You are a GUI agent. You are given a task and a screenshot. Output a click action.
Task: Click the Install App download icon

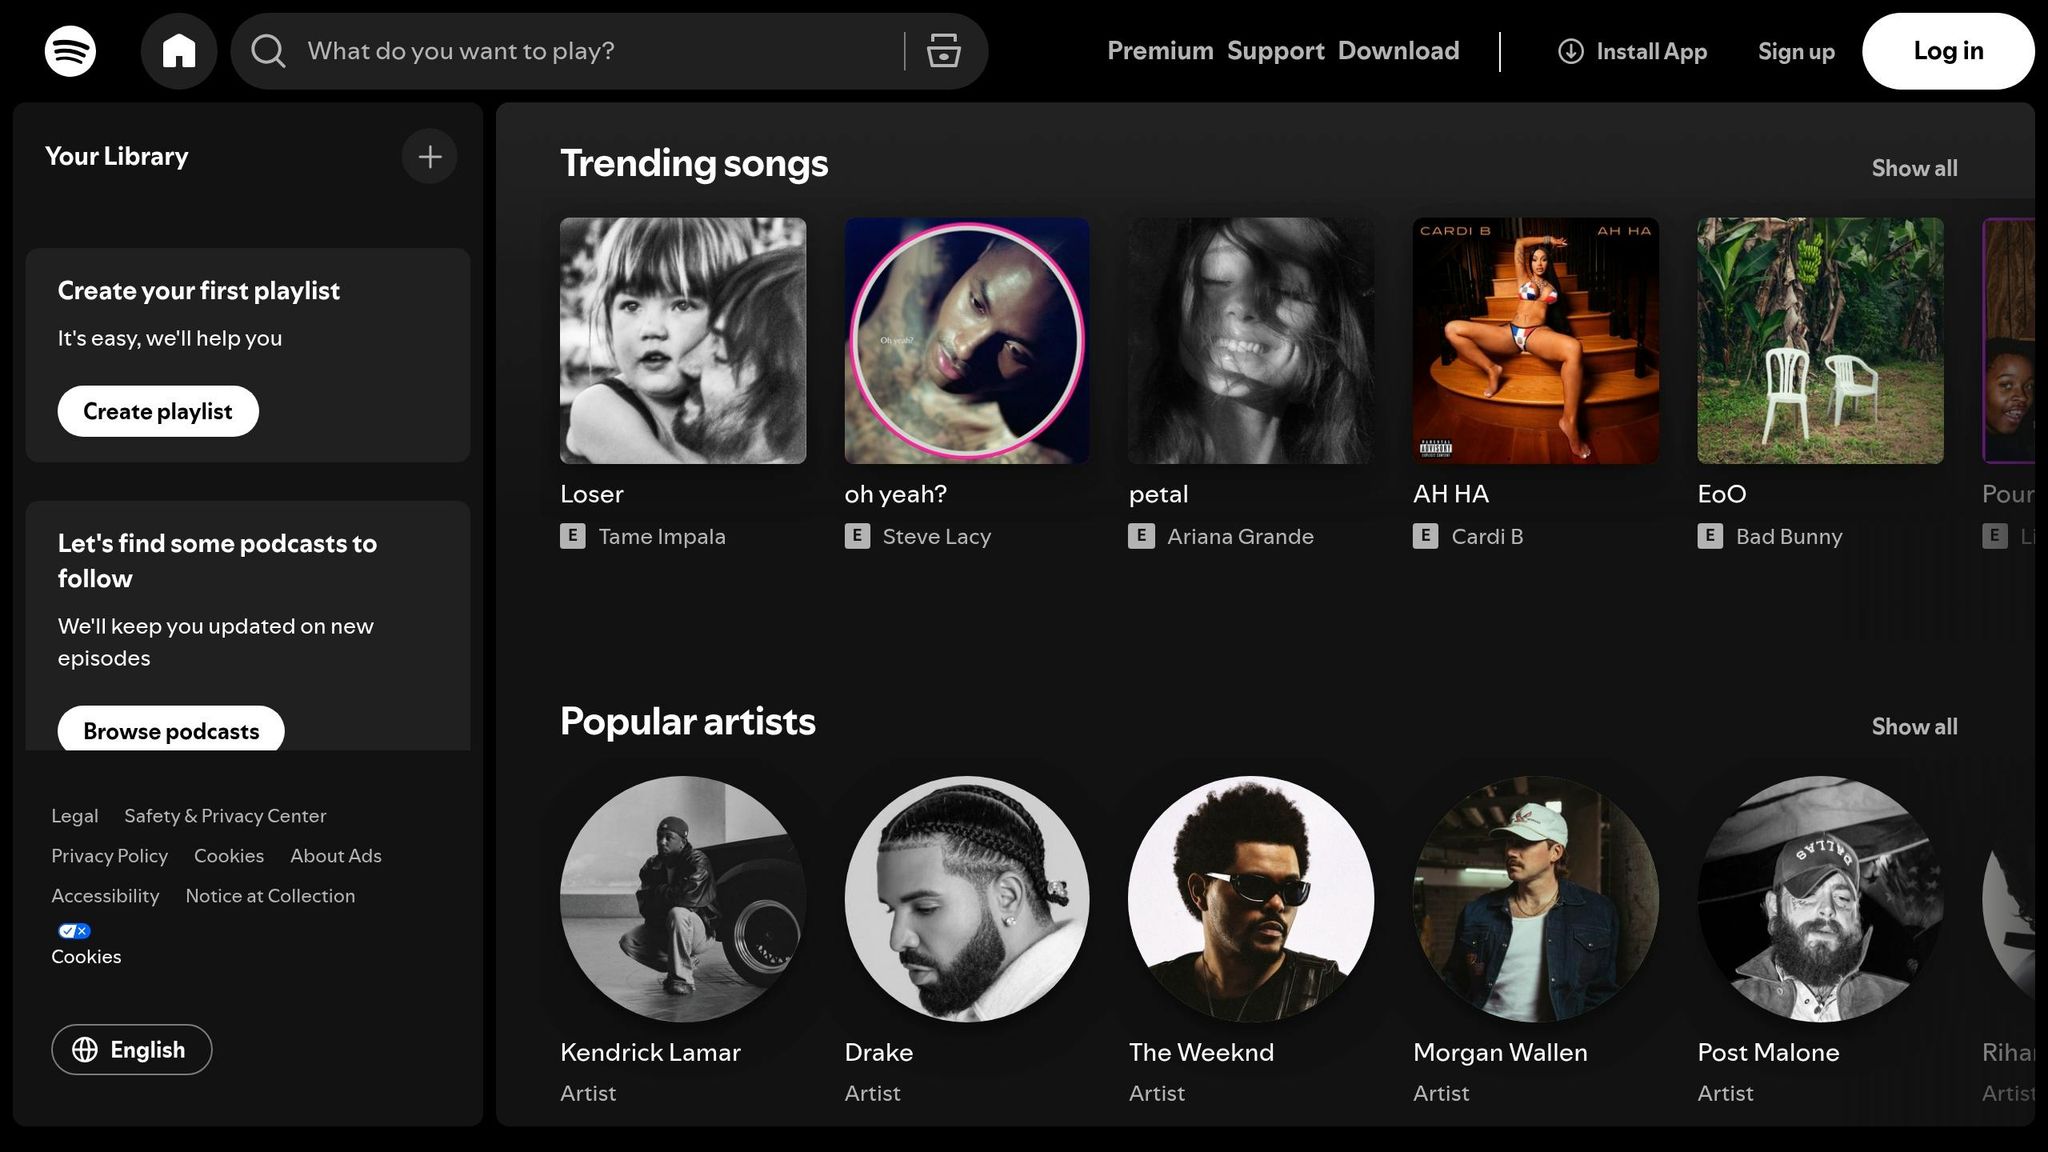pos(1571,51)
